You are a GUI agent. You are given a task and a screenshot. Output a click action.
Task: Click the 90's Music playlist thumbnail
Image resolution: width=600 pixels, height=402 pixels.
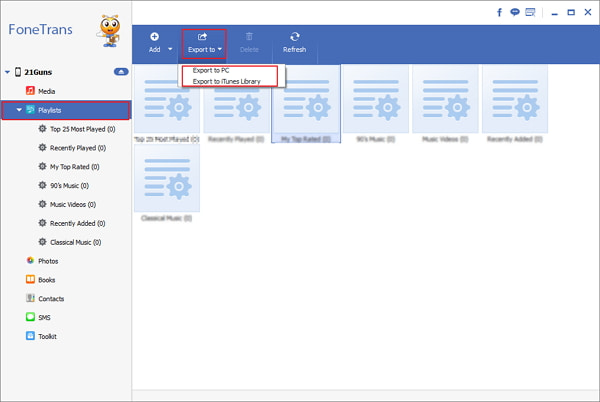click(376, 99)
